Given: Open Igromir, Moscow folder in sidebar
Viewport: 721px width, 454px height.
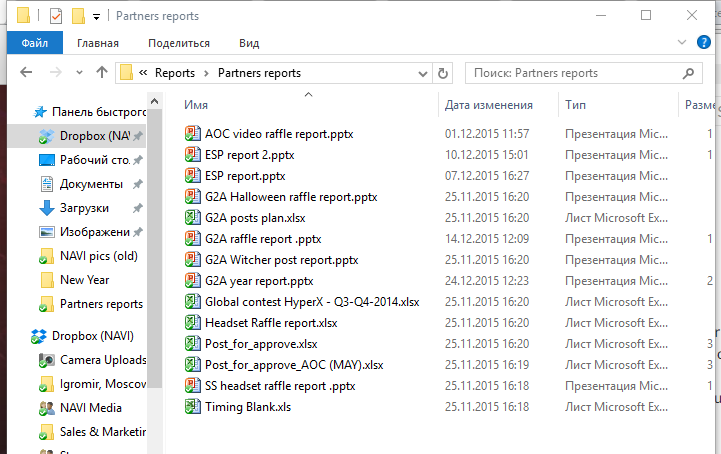Looking at the screenshot, I should (x=103, y=384).
